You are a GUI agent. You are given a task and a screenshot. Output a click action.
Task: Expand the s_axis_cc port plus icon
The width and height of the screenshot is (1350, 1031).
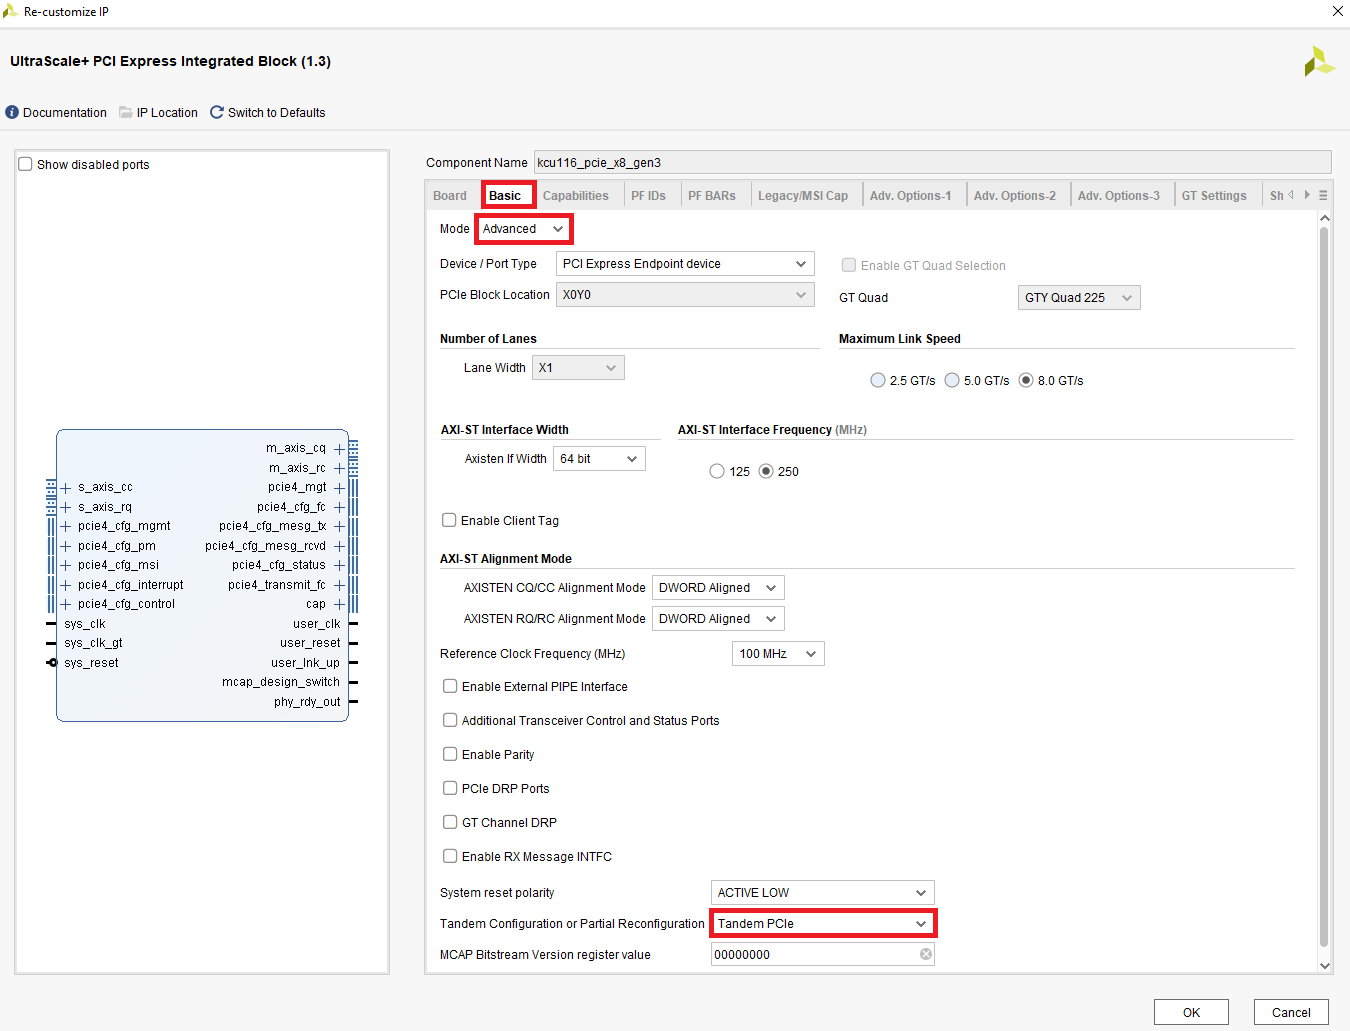66,488
